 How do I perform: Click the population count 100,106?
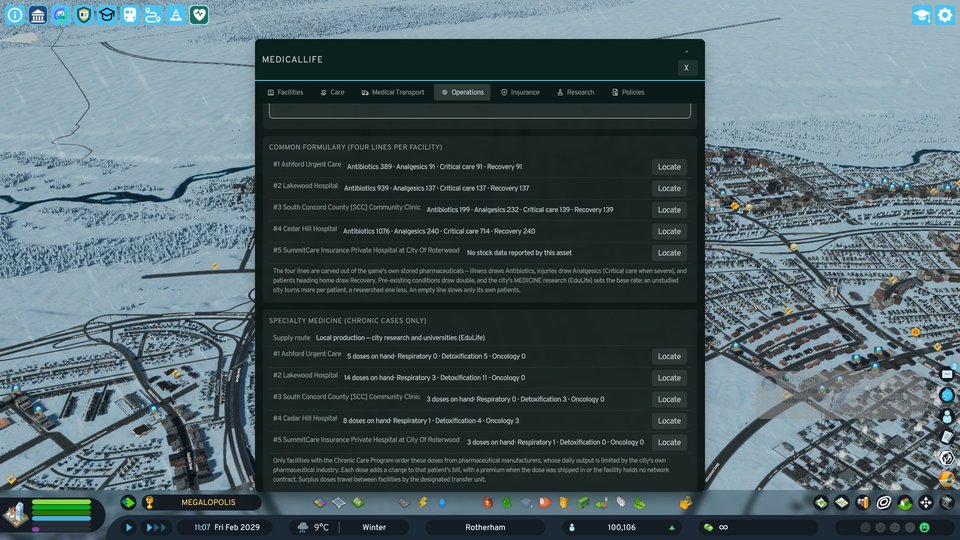point(621,527)
